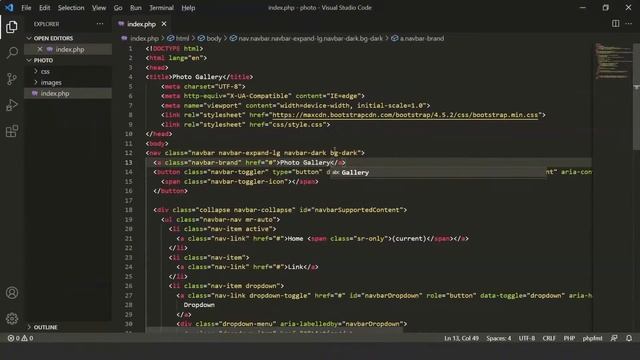Restore down the VS Code window
Image resolution: width=640 pixels, height=360 pixels.
[x=606, y=7]
